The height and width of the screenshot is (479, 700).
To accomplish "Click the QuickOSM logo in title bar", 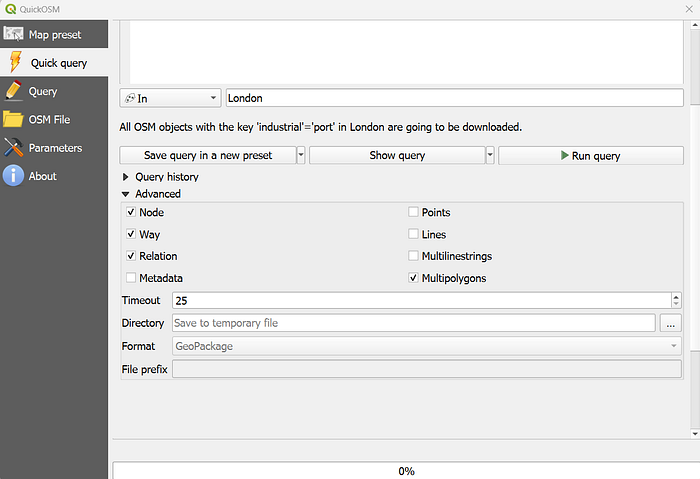I will [11, 9].
